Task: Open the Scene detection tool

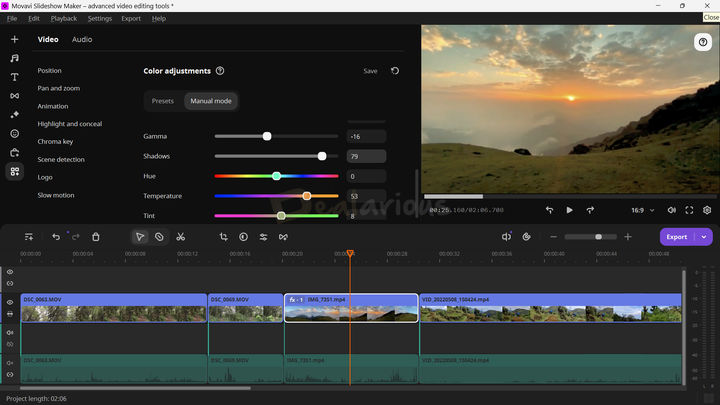Action: [x=61, y=159]
